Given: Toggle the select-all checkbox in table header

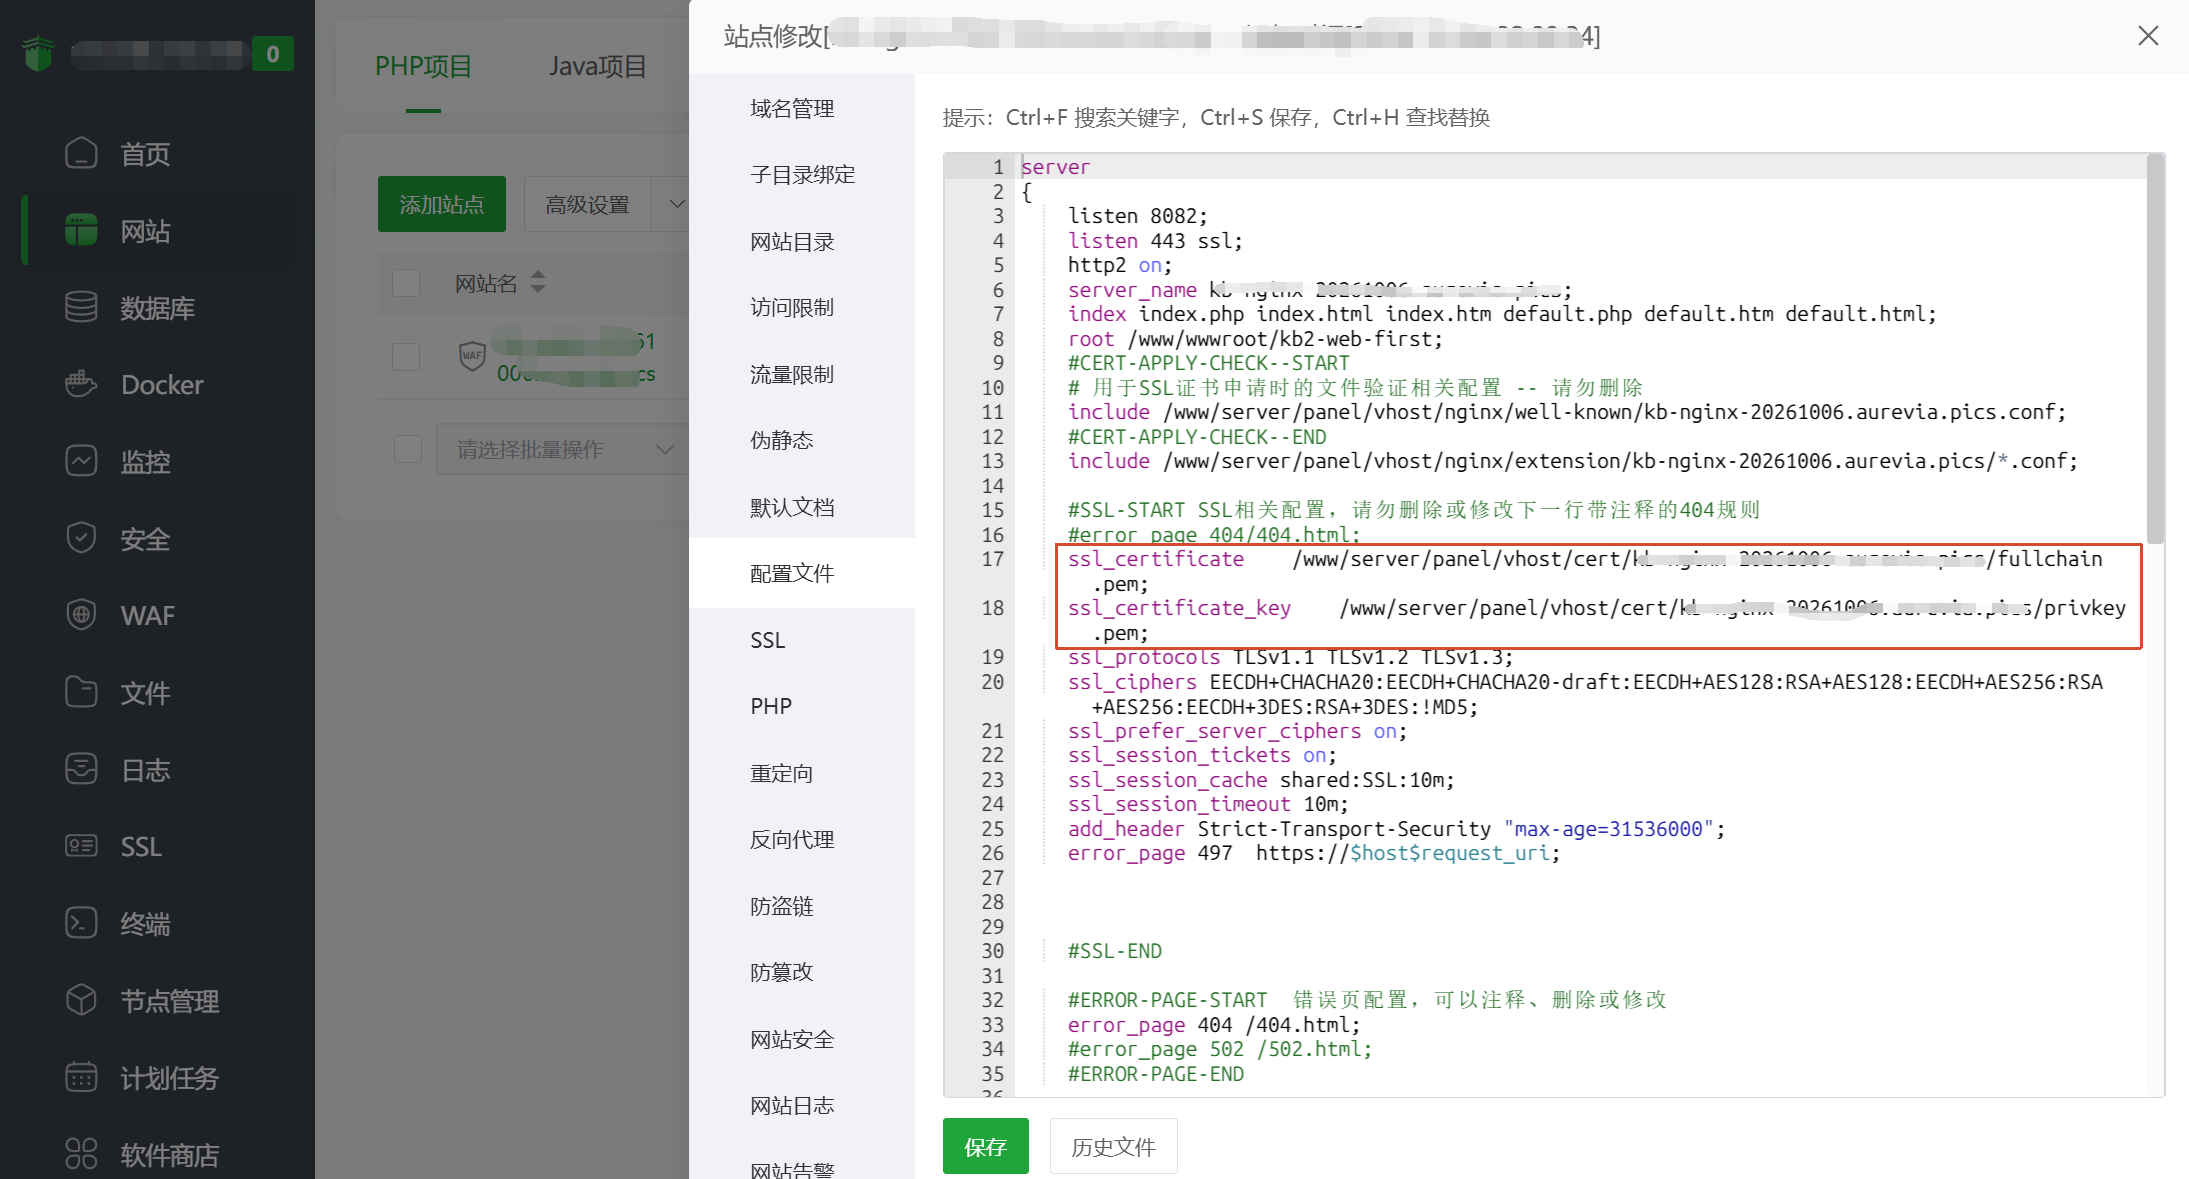Looking at the screenshot, I should click(406, 283).
